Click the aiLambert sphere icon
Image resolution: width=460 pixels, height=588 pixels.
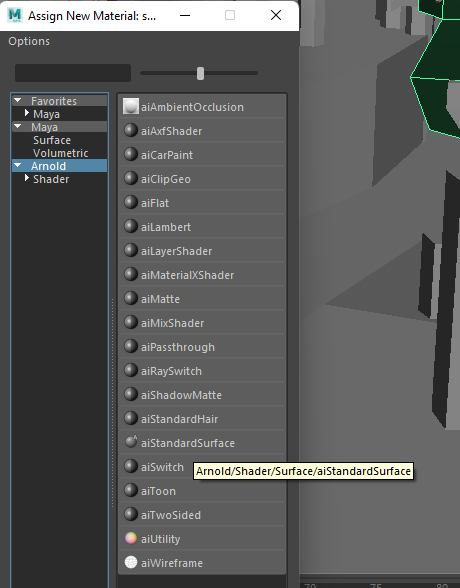130,226
